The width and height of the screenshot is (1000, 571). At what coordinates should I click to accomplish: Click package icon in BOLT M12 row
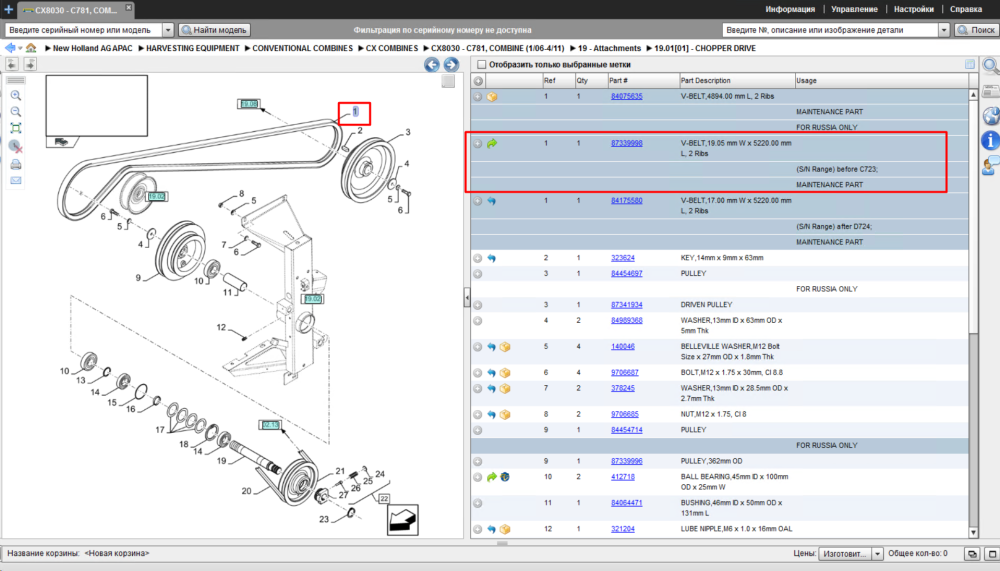coord(505,373)
